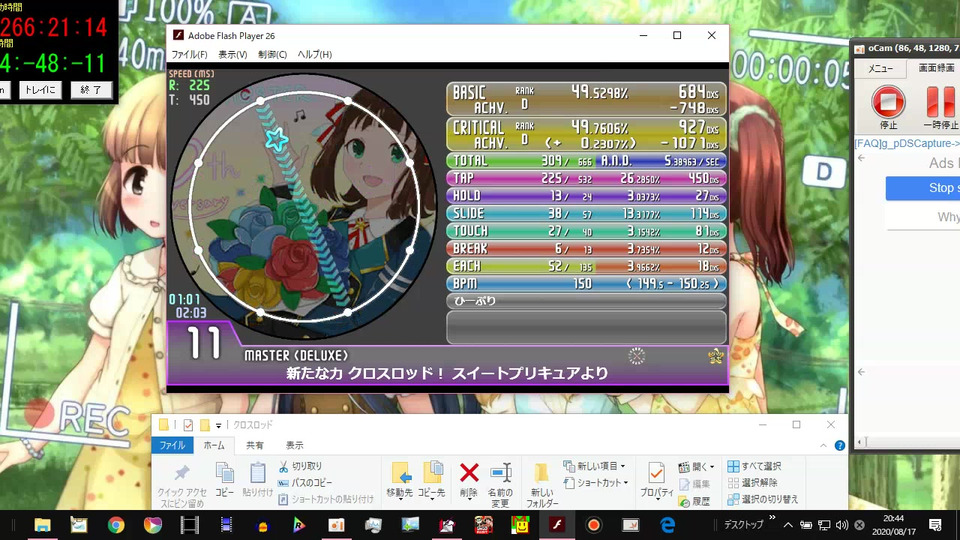The image size is (960, 540).
Task: Click the small star badge icon in game footer
Action: [715, 356]
